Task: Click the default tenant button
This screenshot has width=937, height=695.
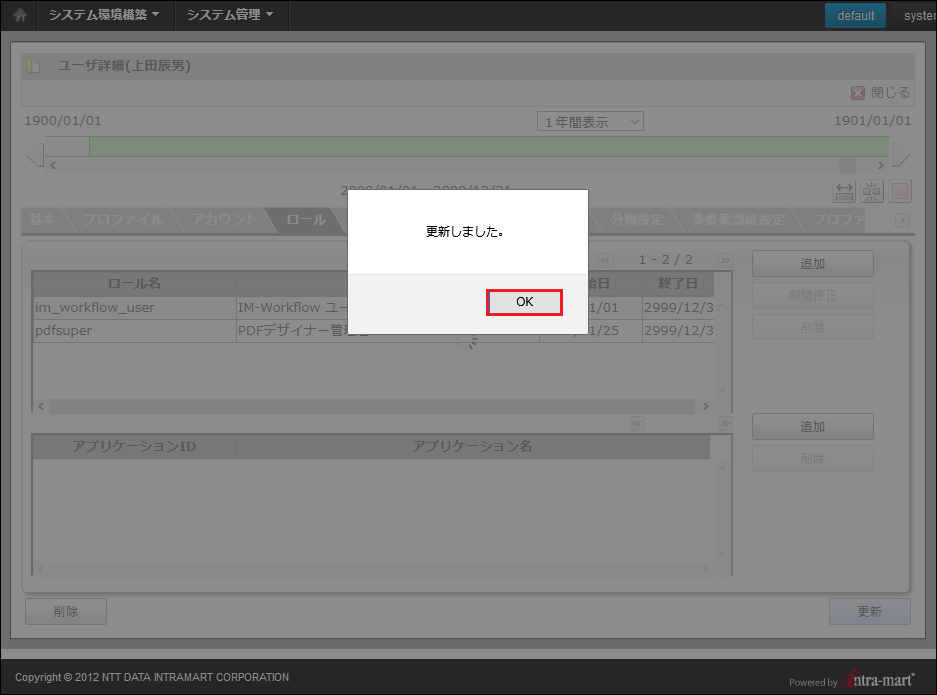Action: 855,16
